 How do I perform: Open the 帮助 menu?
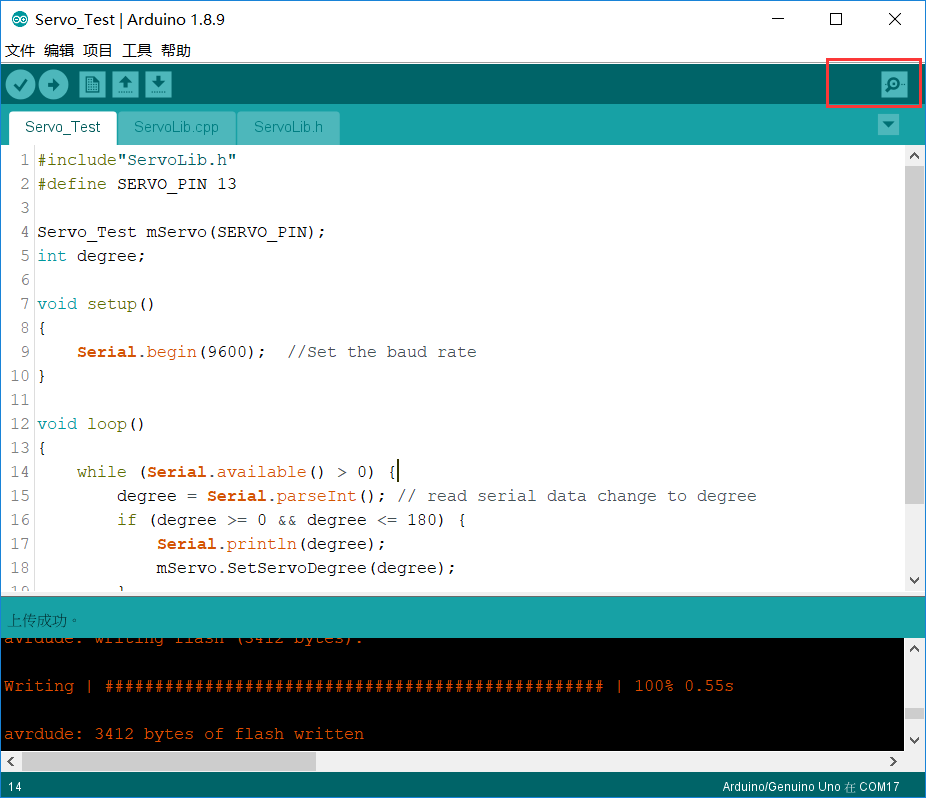coord(176,51)
